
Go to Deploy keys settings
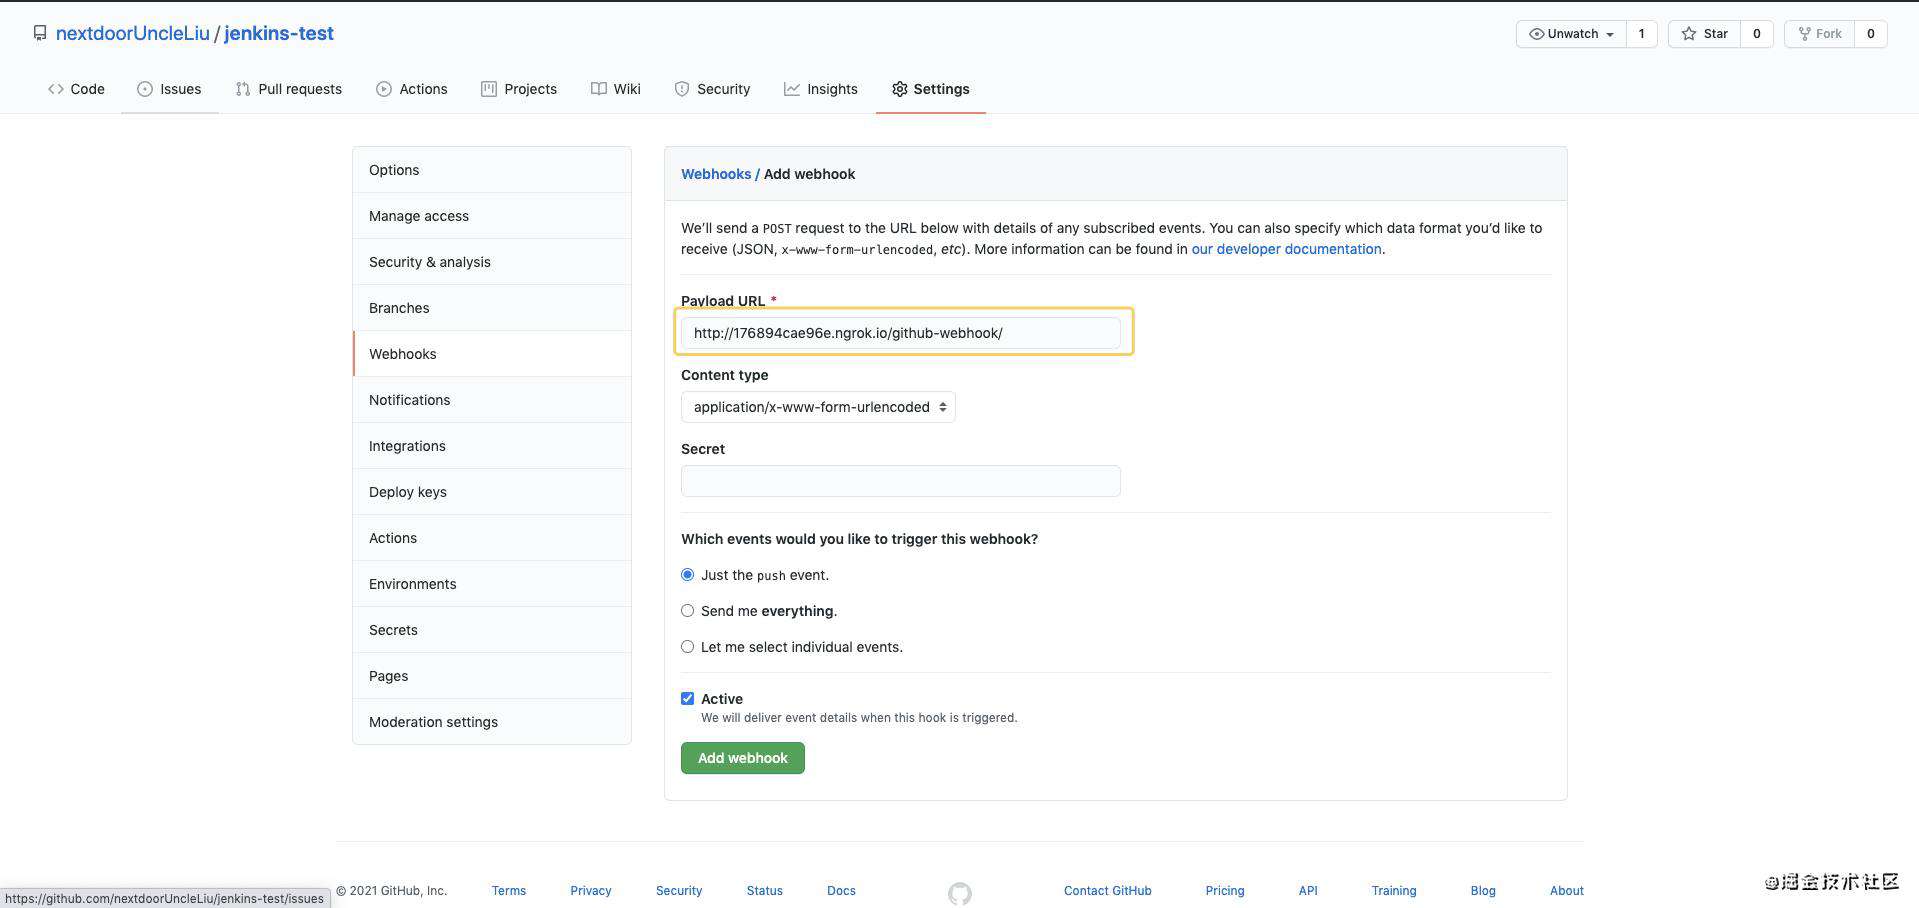492,492
